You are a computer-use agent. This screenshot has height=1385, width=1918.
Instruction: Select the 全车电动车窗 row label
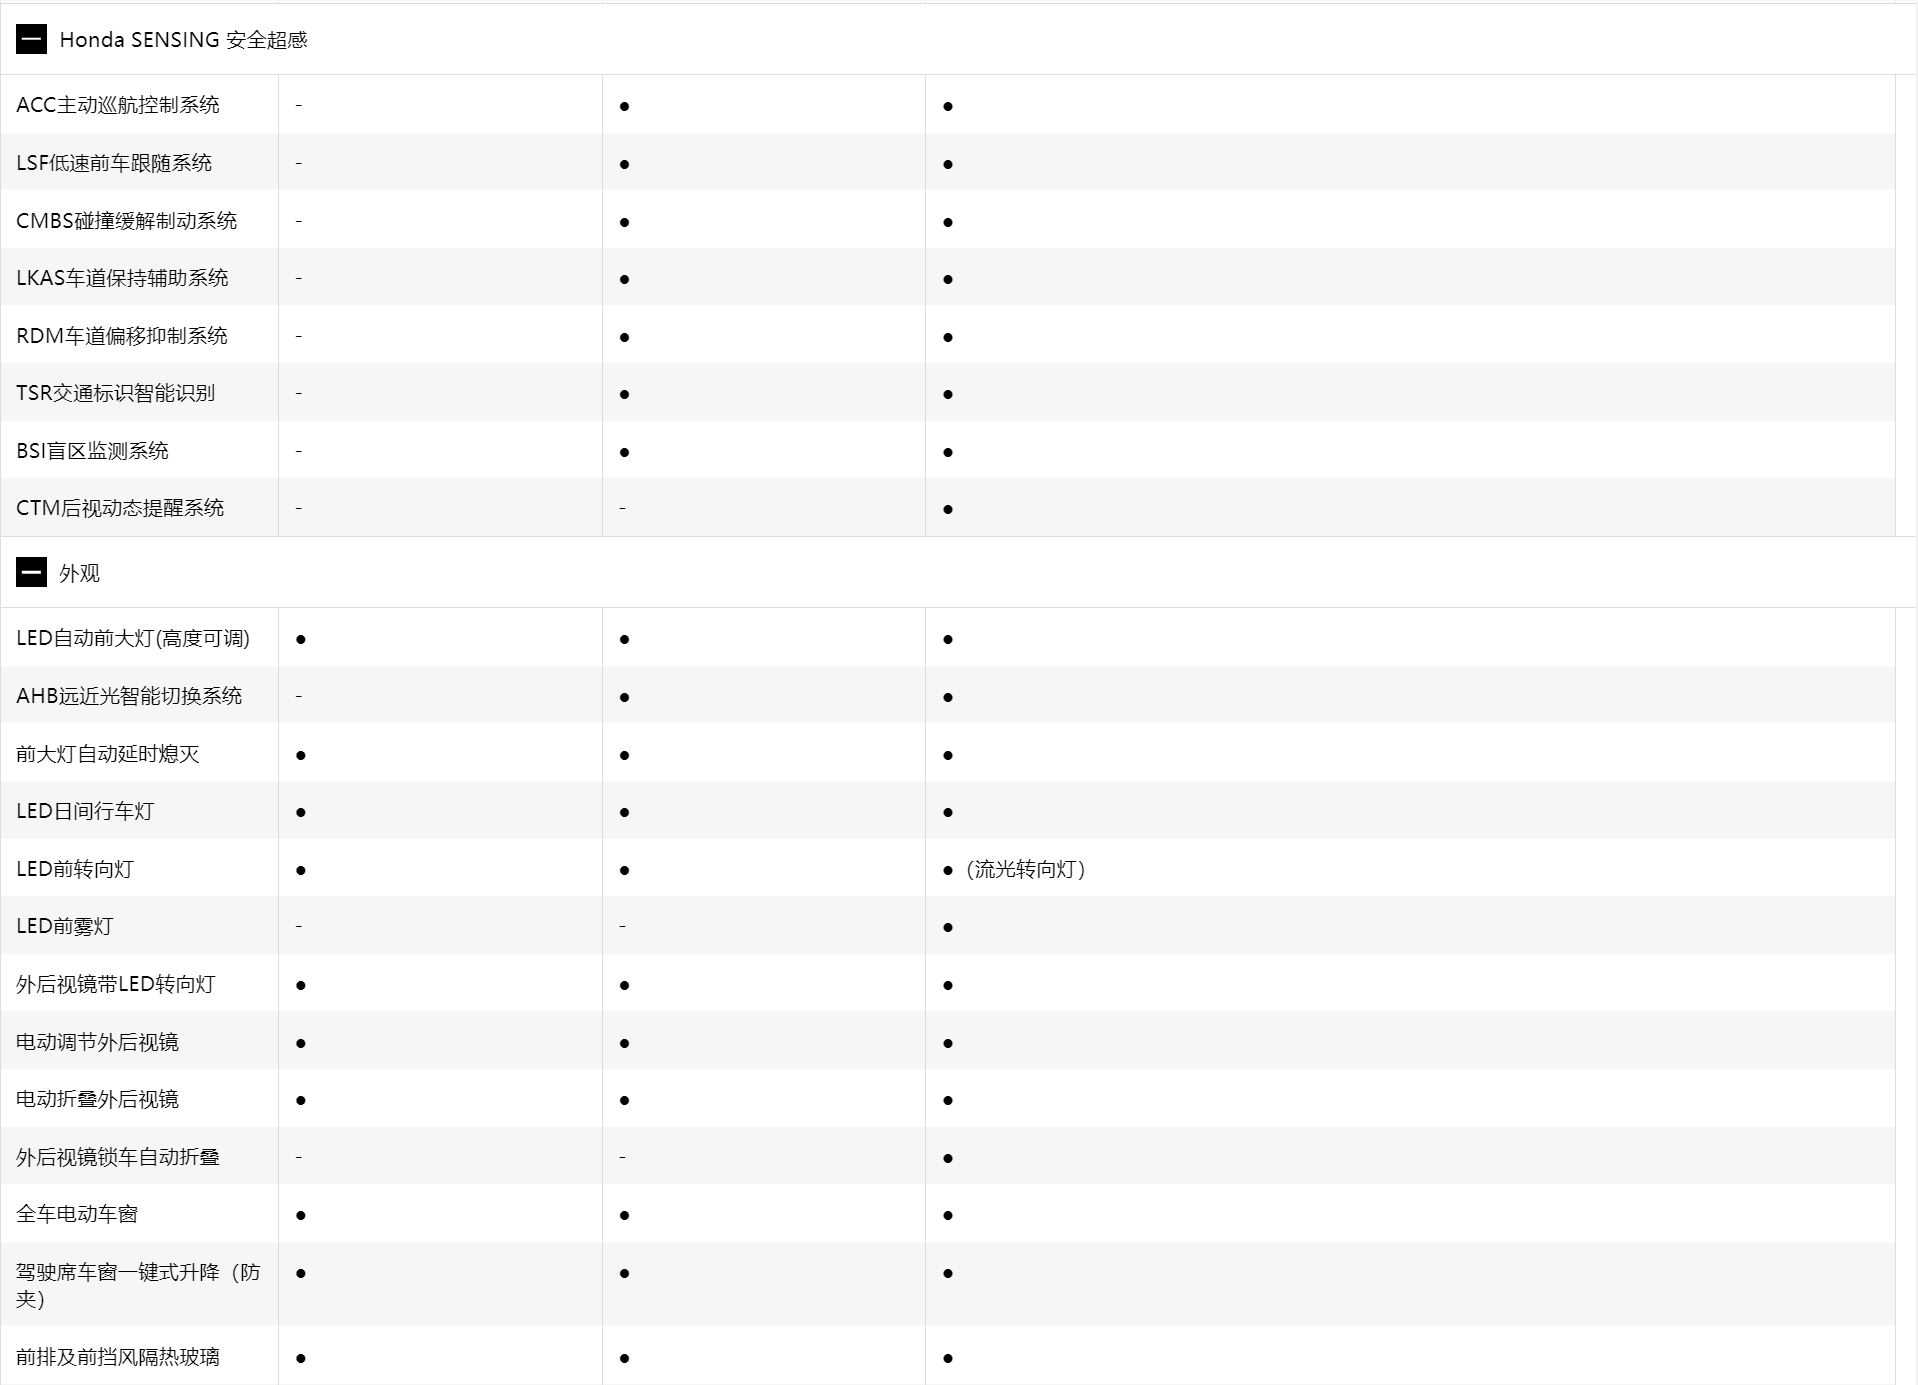point(77,1214)
